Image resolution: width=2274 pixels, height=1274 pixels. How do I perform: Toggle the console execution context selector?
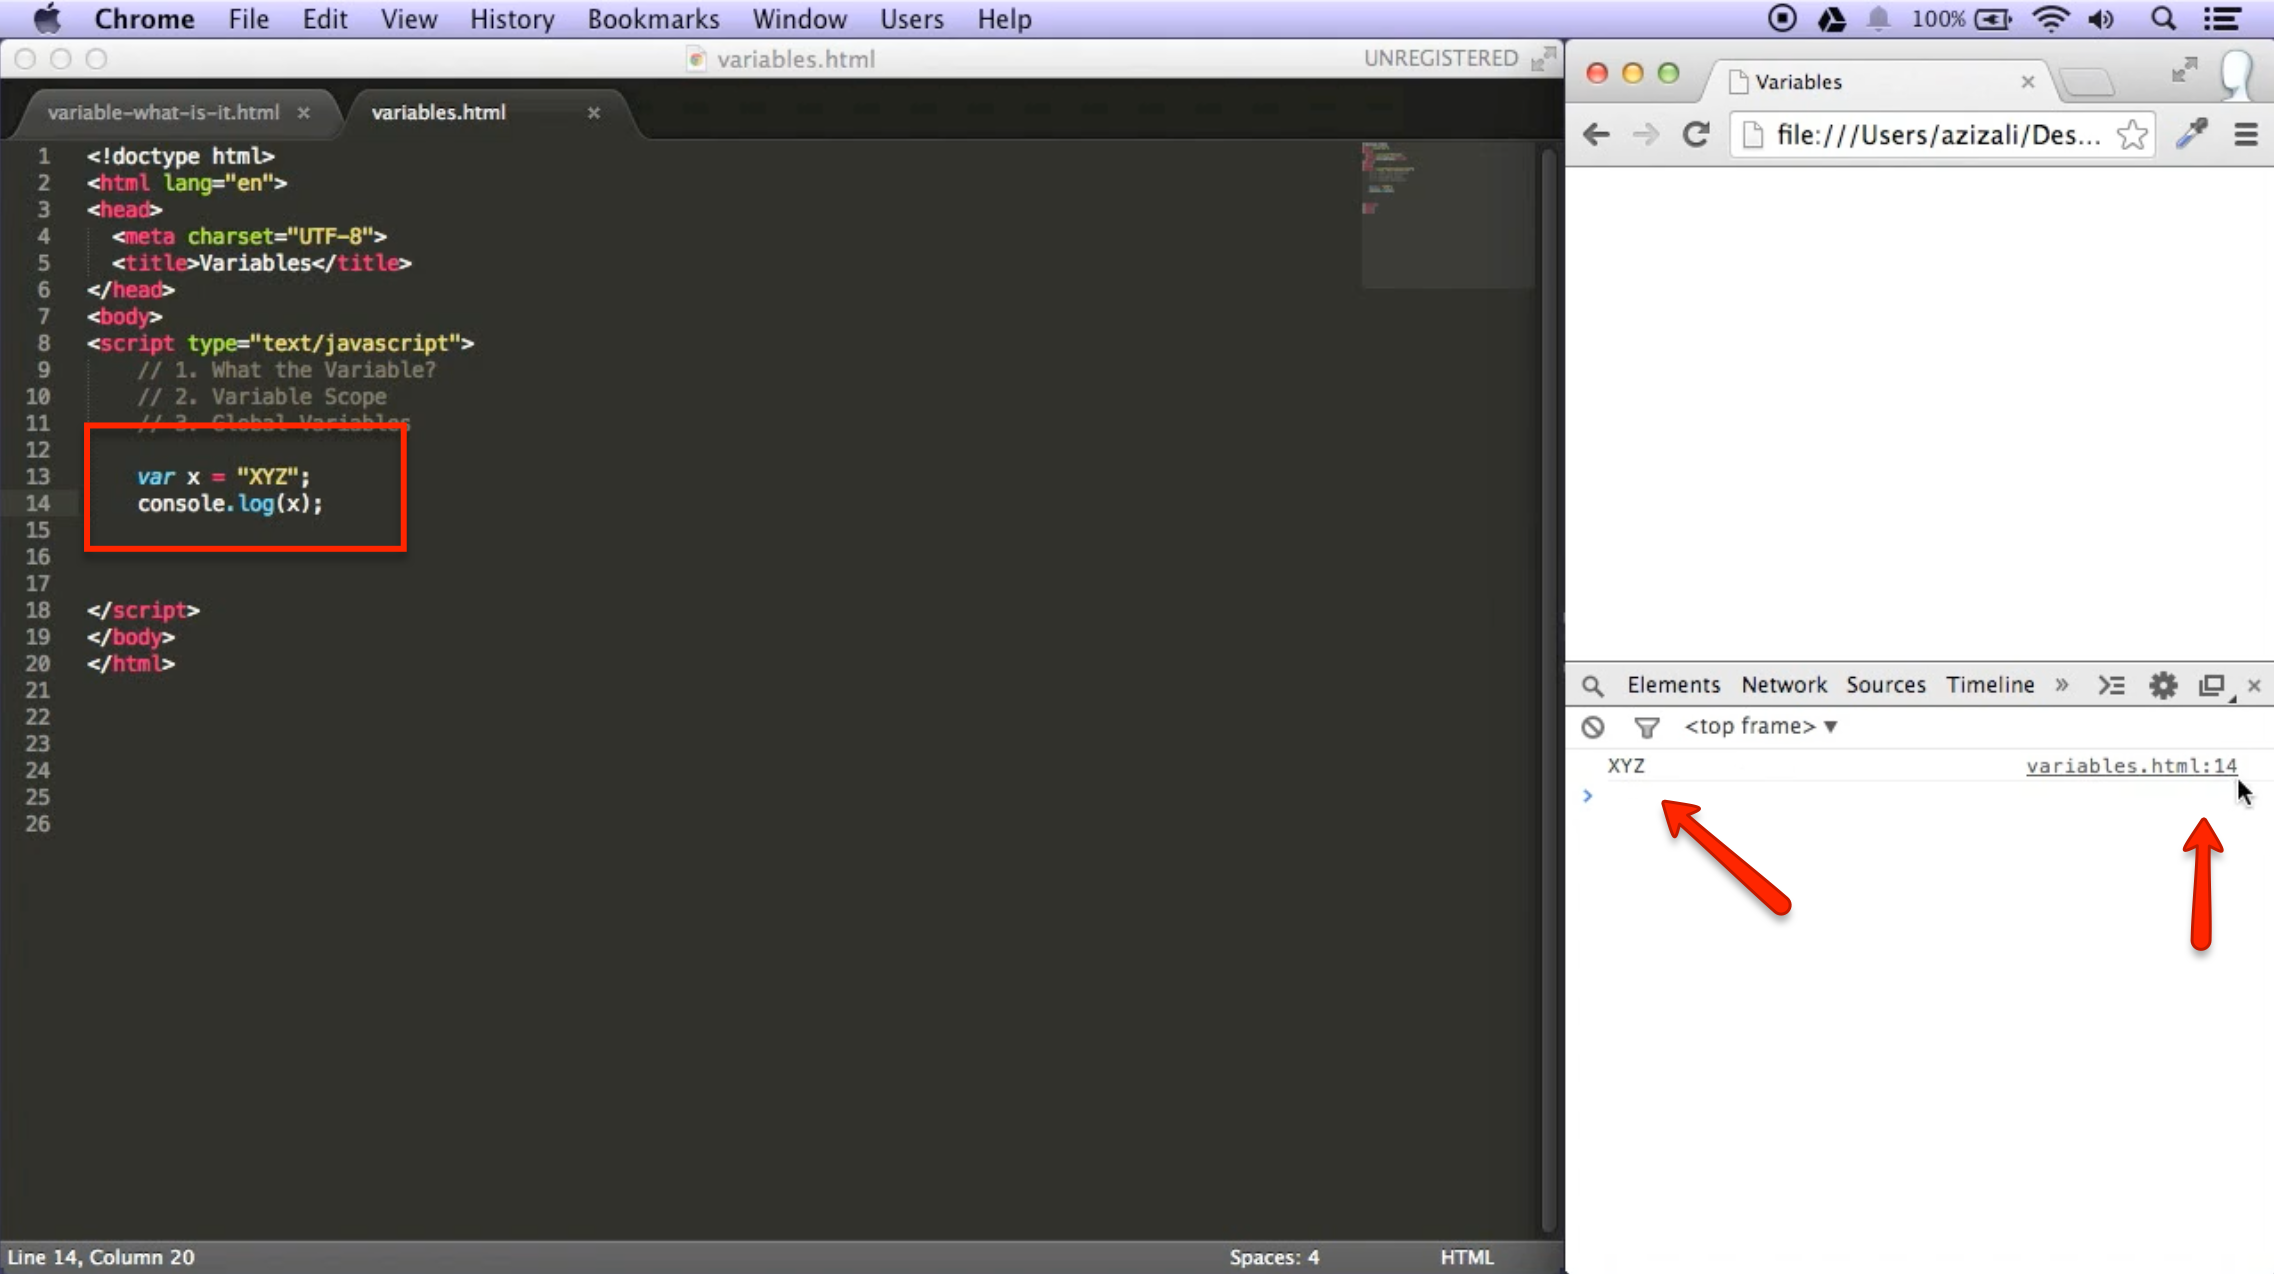click(x=1760, y=726)
